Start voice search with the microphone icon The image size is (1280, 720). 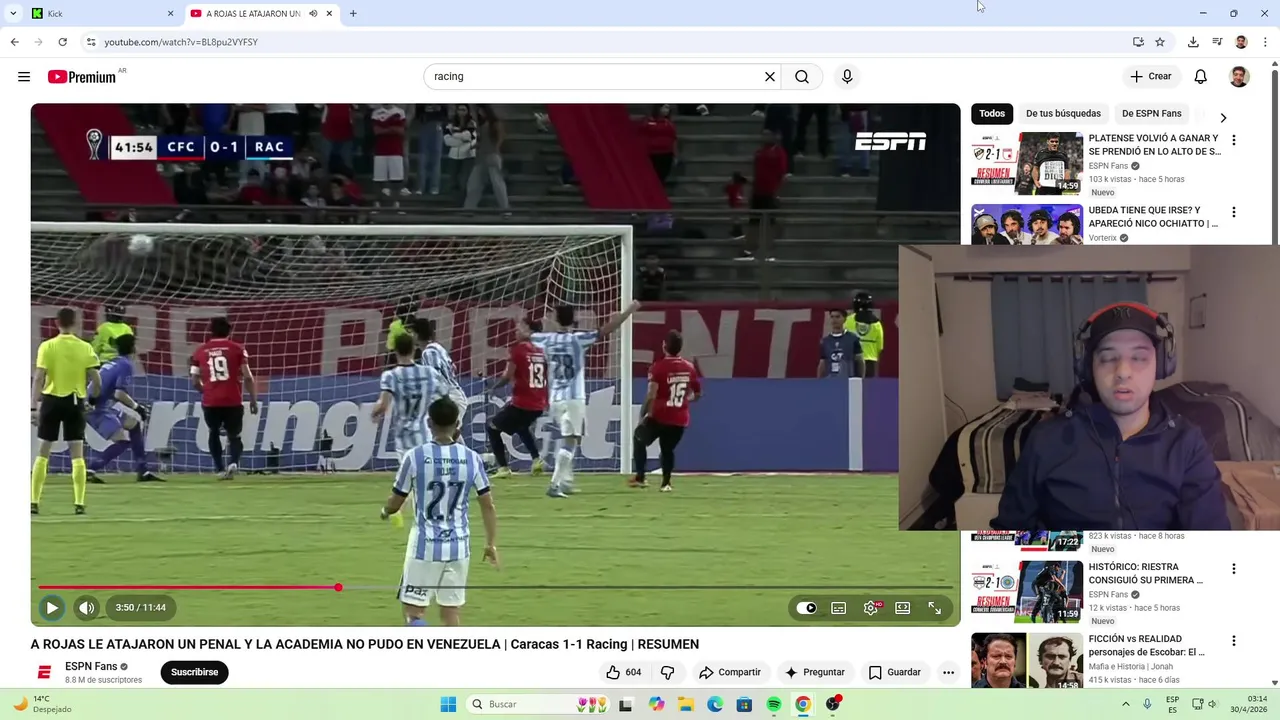(x=847, y=76)
